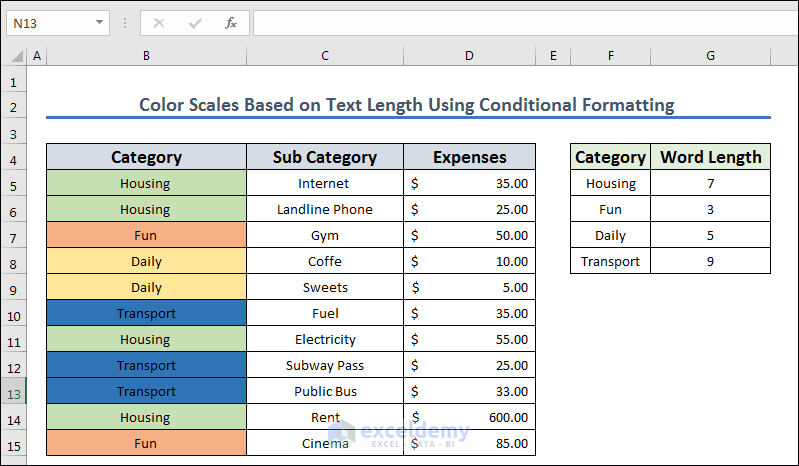Click the formula bar input area

click(520, 22)
